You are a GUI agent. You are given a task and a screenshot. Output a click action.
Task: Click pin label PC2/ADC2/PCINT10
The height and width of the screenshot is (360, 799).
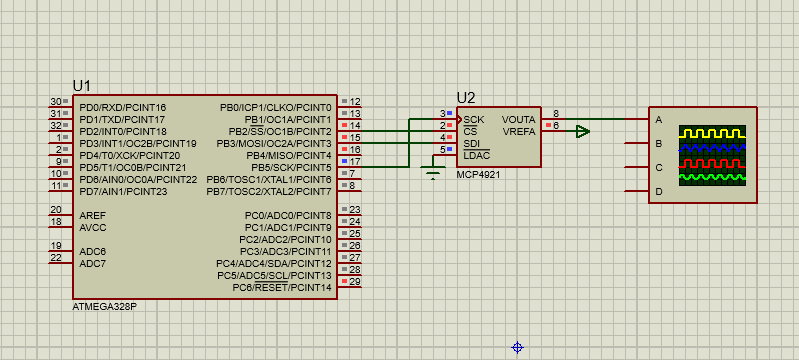(x=285, y=240)
